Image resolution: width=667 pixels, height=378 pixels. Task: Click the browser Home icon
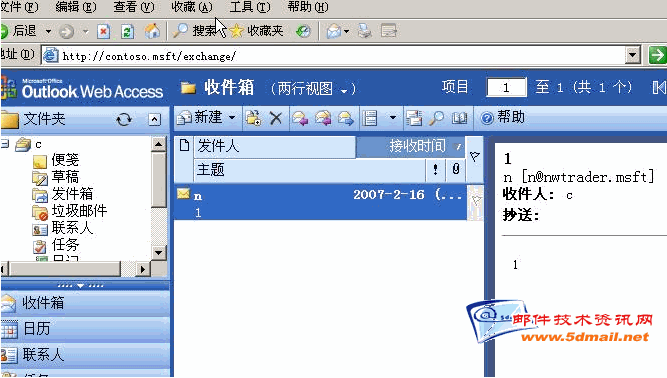click(152, 31)
